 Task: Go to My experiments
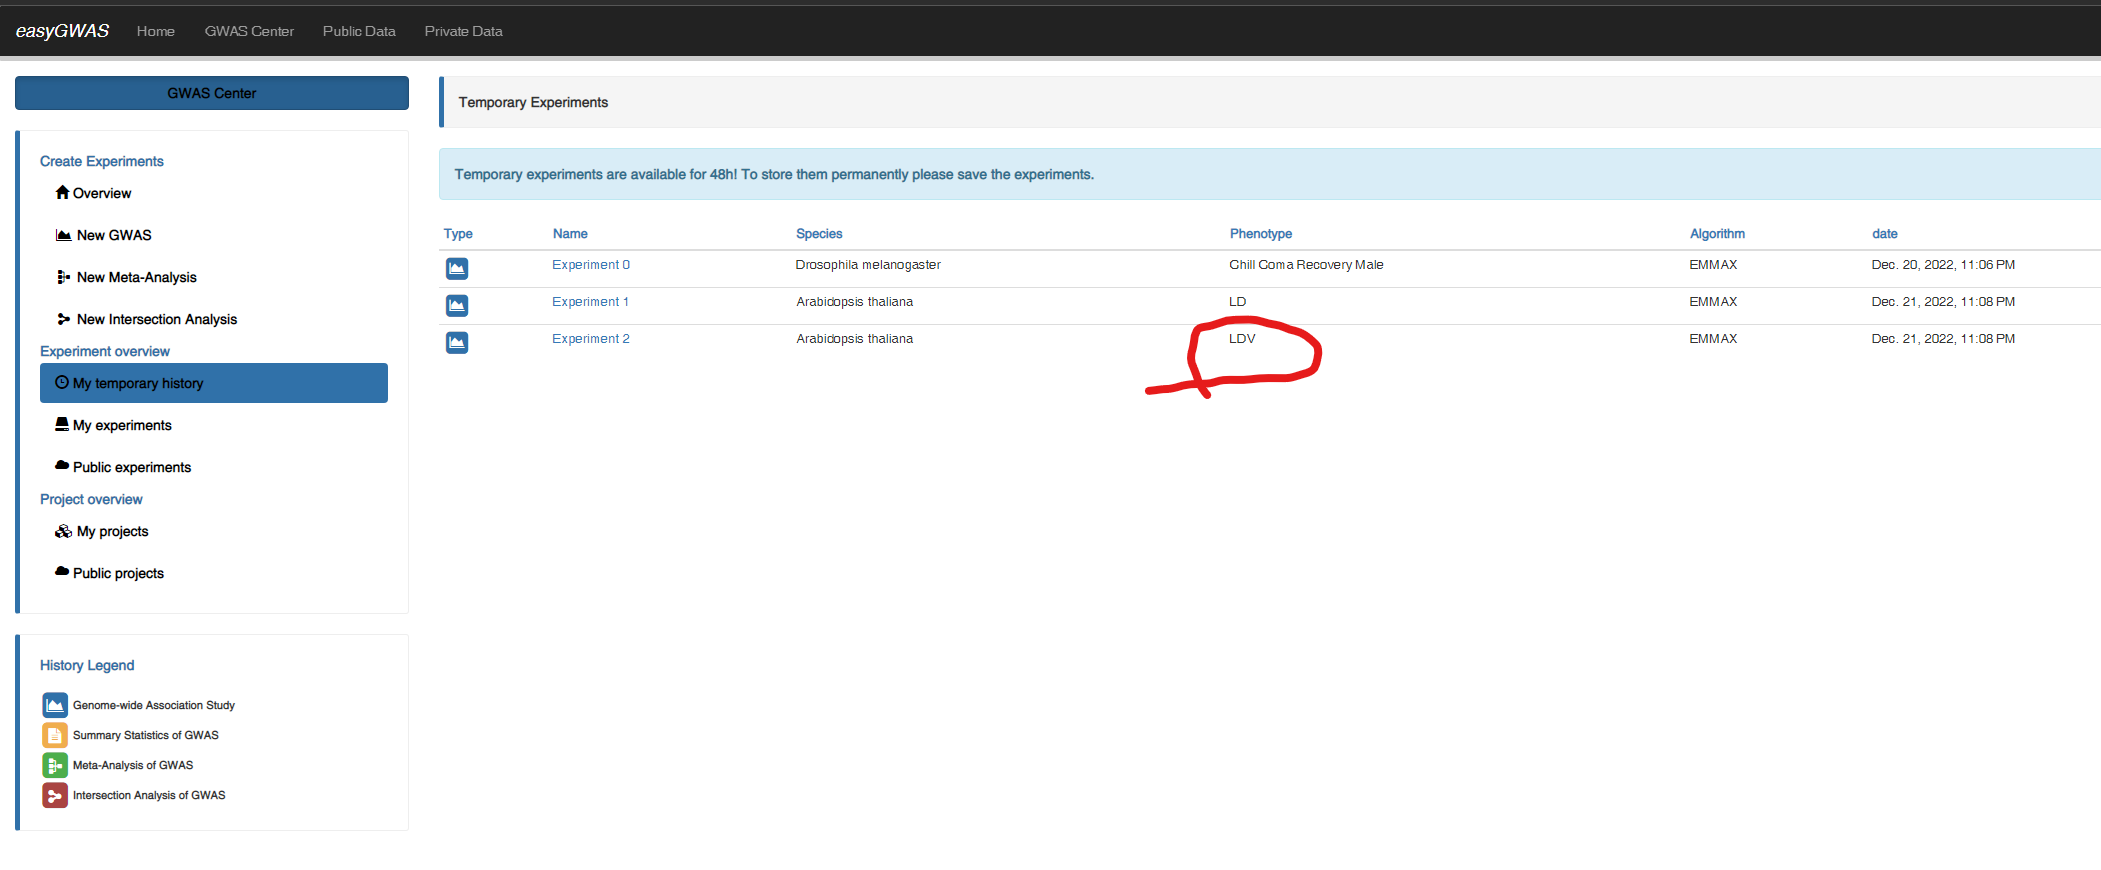pyautogui.click(x=121, y=425)
